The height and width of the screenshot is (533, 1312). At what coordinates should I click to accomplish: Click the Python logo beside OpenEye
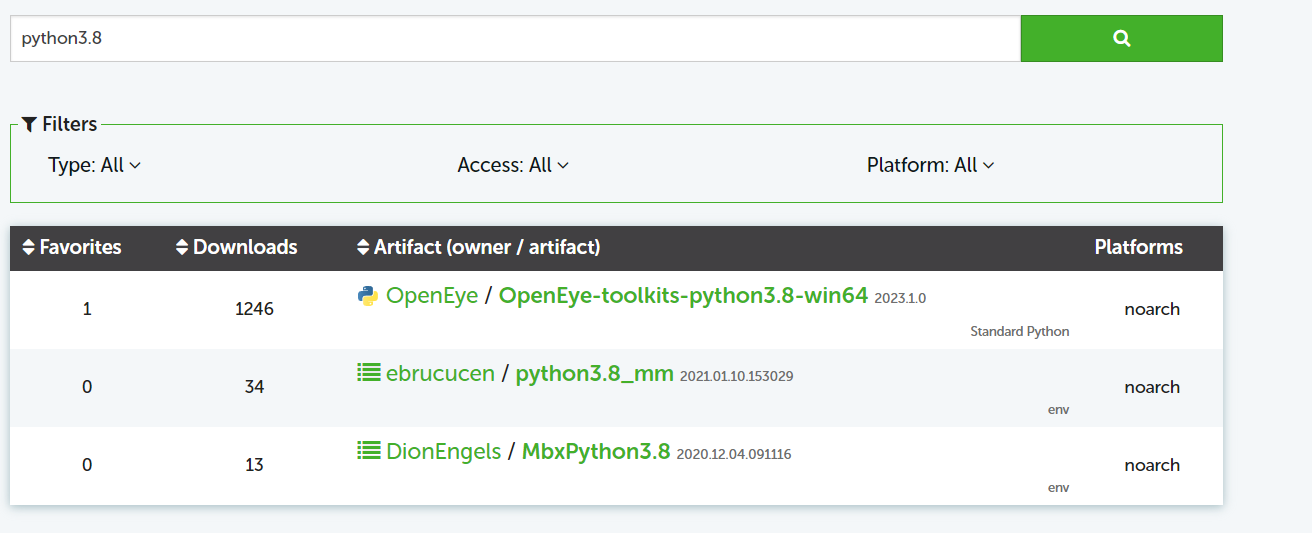click(367, 295)
